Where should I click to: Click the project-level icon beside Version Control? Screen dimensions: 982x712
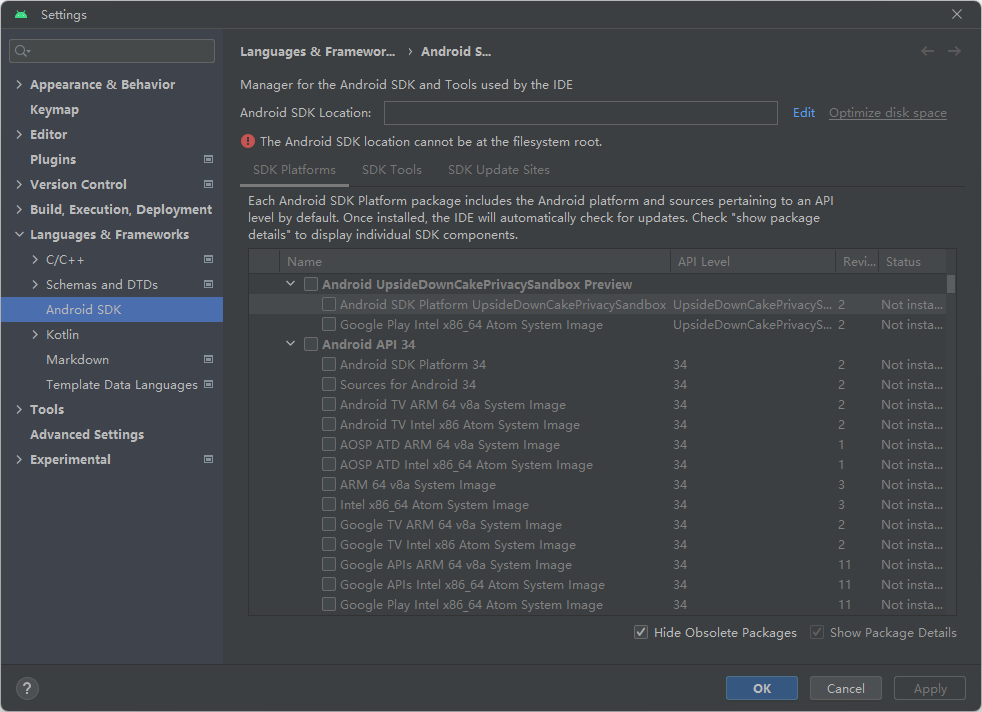(x=209, y=184)
